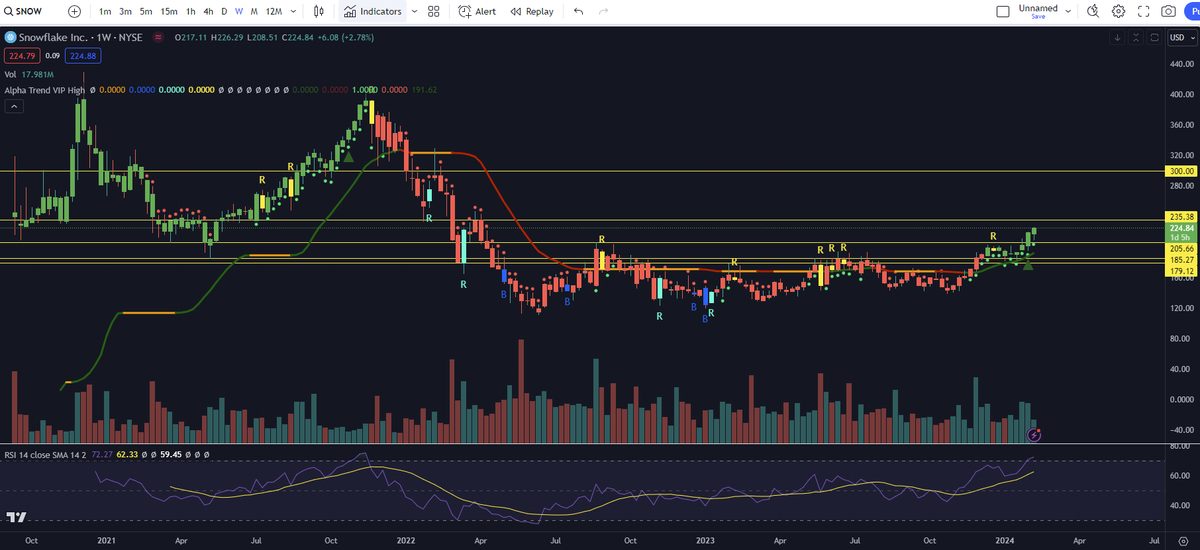Viewport: 1200px width, 550px height.
Task: Click the 440.00 price scale value
Action: [1182, 63]
